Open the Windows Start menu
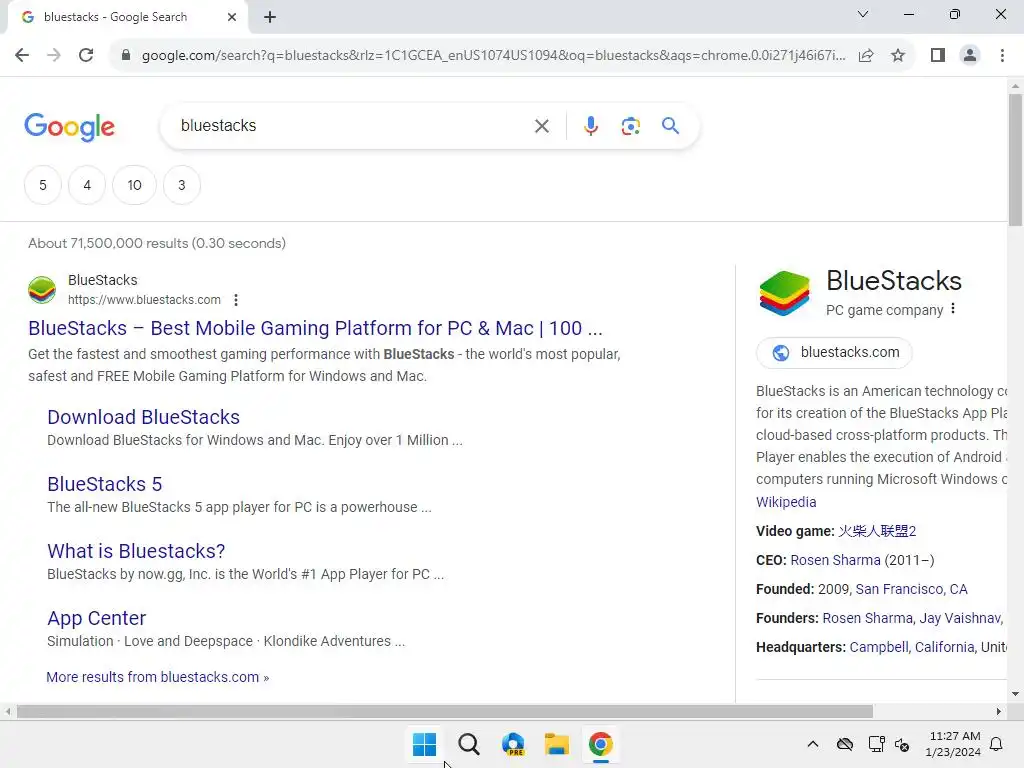 [424, 744]
